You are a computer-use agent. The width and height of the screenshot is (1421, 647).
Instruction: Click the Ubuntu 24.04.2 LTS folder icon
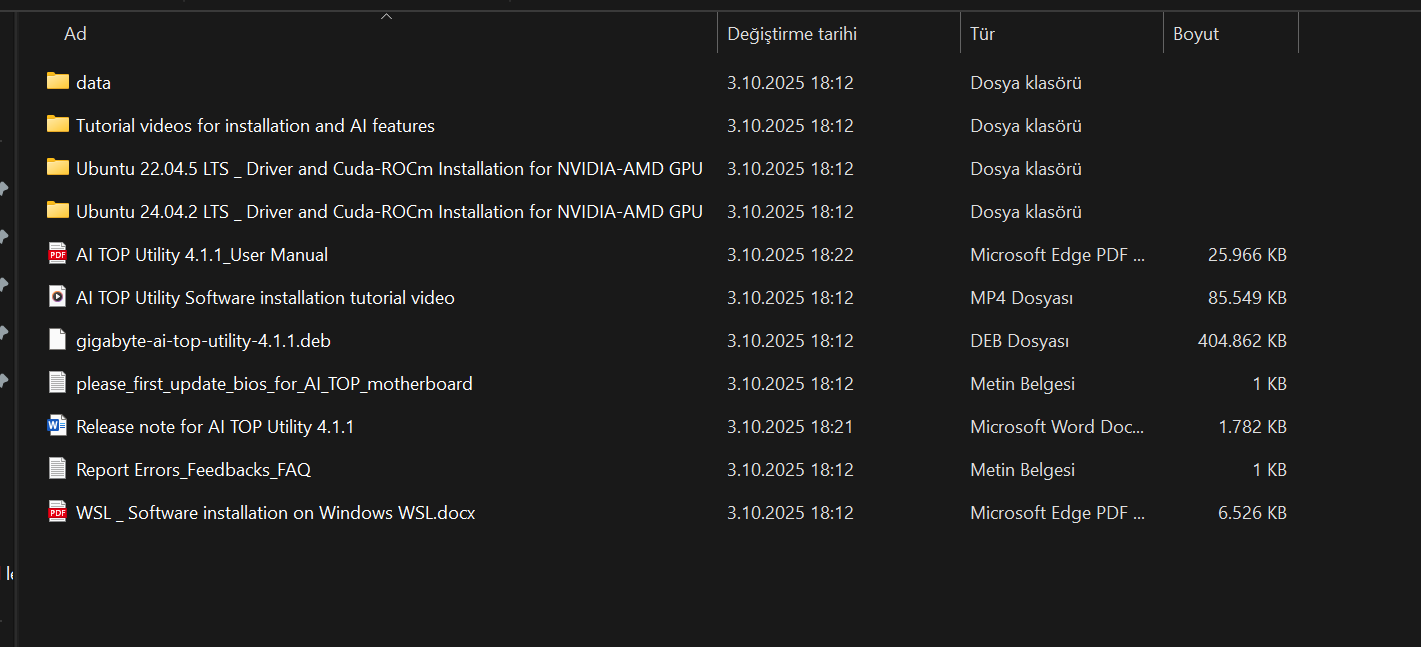[x=58, y=211]
